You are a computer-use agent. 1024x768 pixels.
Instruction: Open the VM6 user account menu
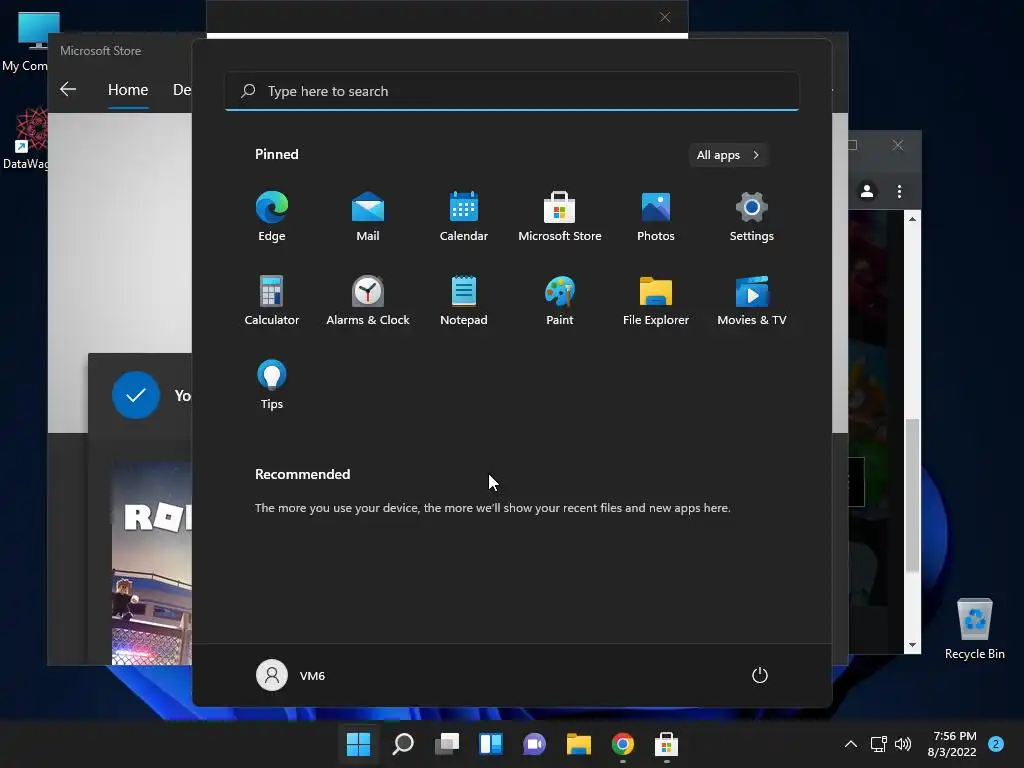[291, 675]
